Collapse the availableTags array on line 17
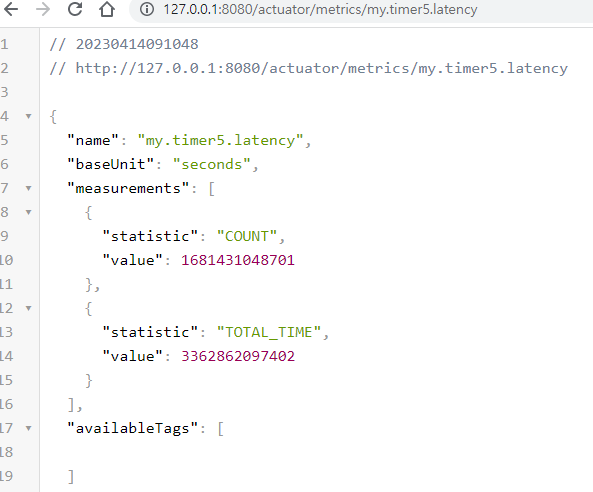 pos(28,428)
